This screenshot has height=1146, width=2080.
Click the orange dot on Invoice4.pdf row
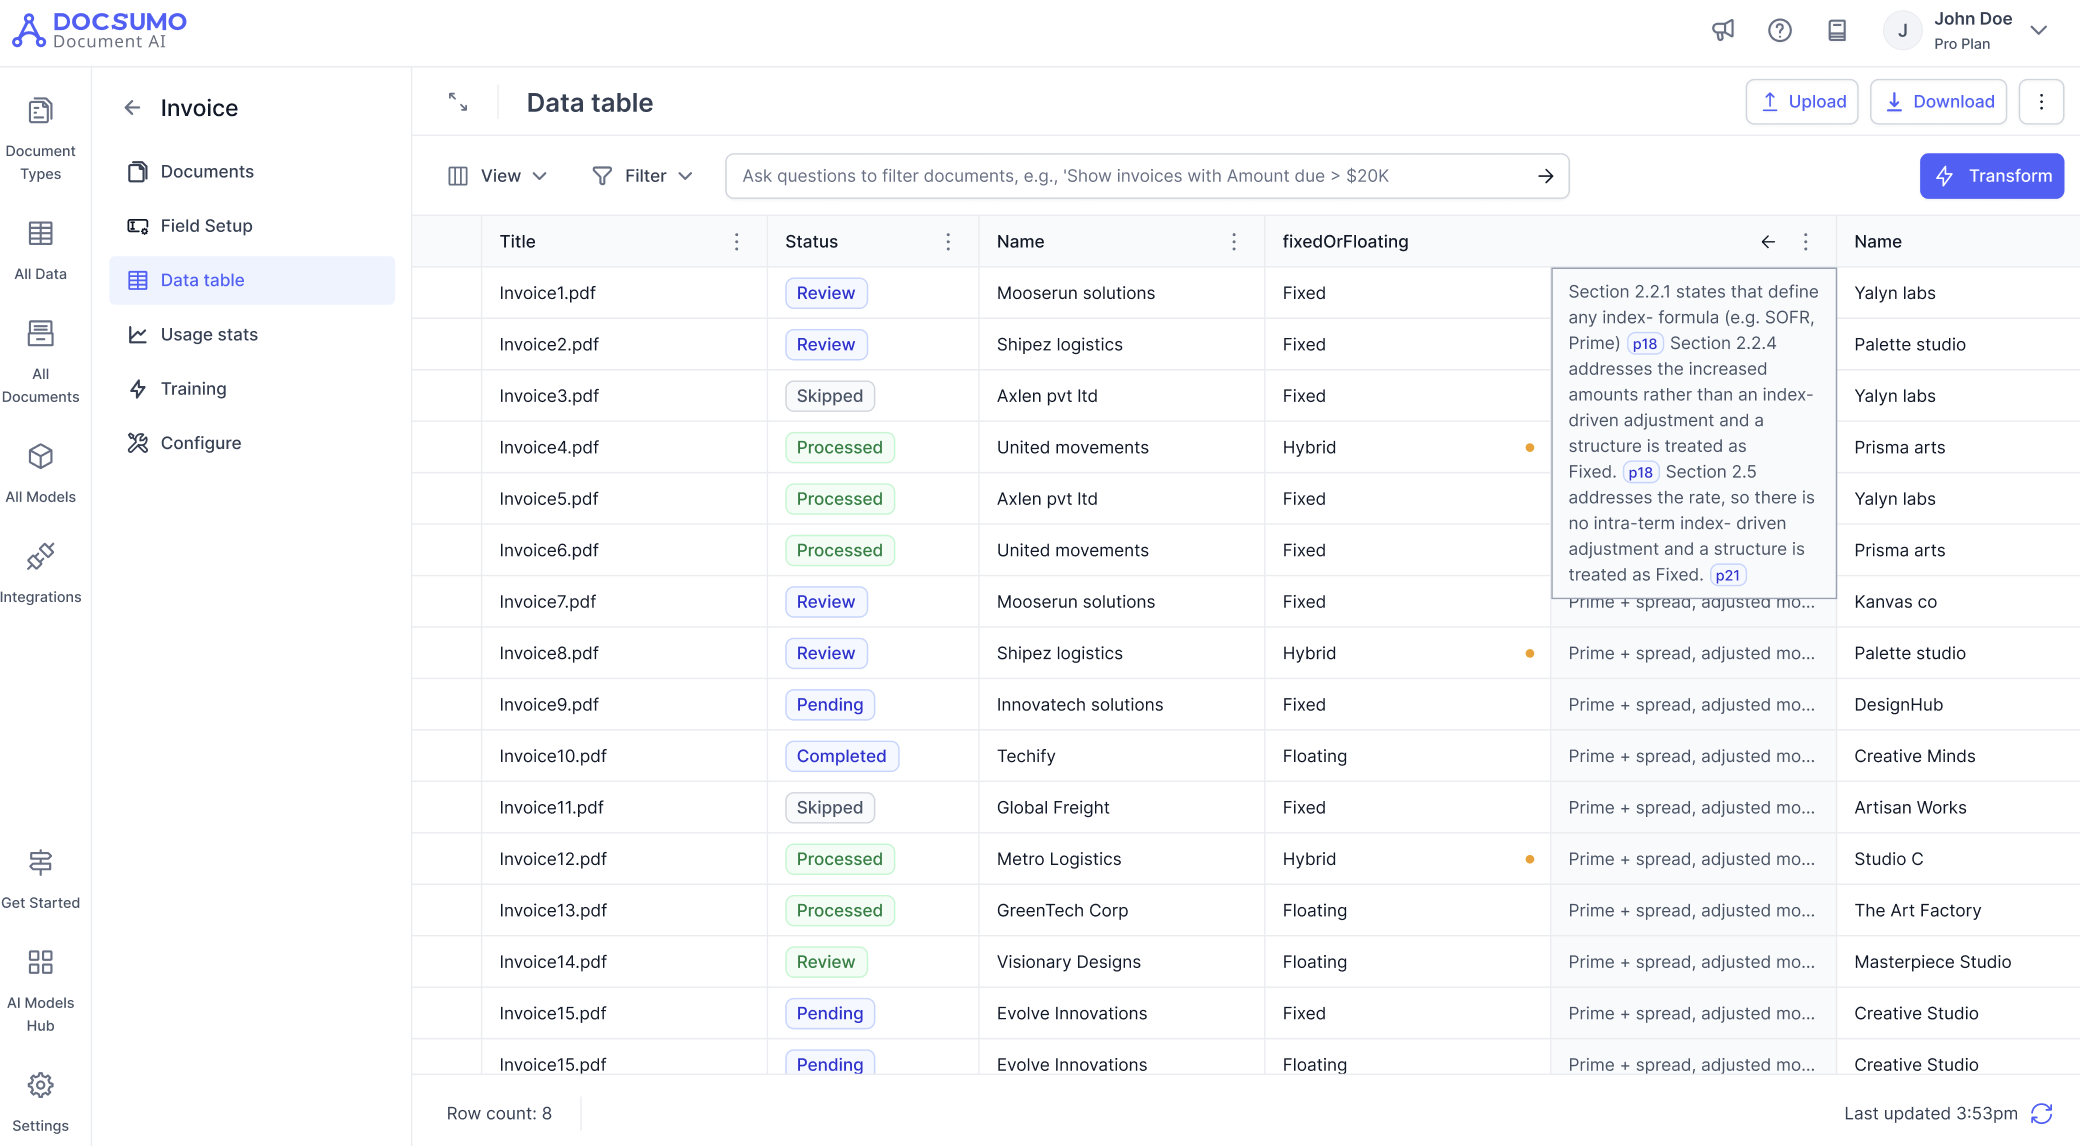click(x=1529, y=447)
